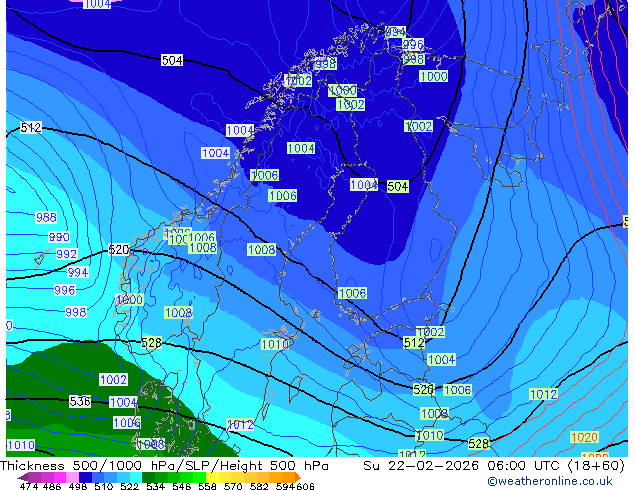Click the 520 label beside the 1006 box

[x=423, y=389]
